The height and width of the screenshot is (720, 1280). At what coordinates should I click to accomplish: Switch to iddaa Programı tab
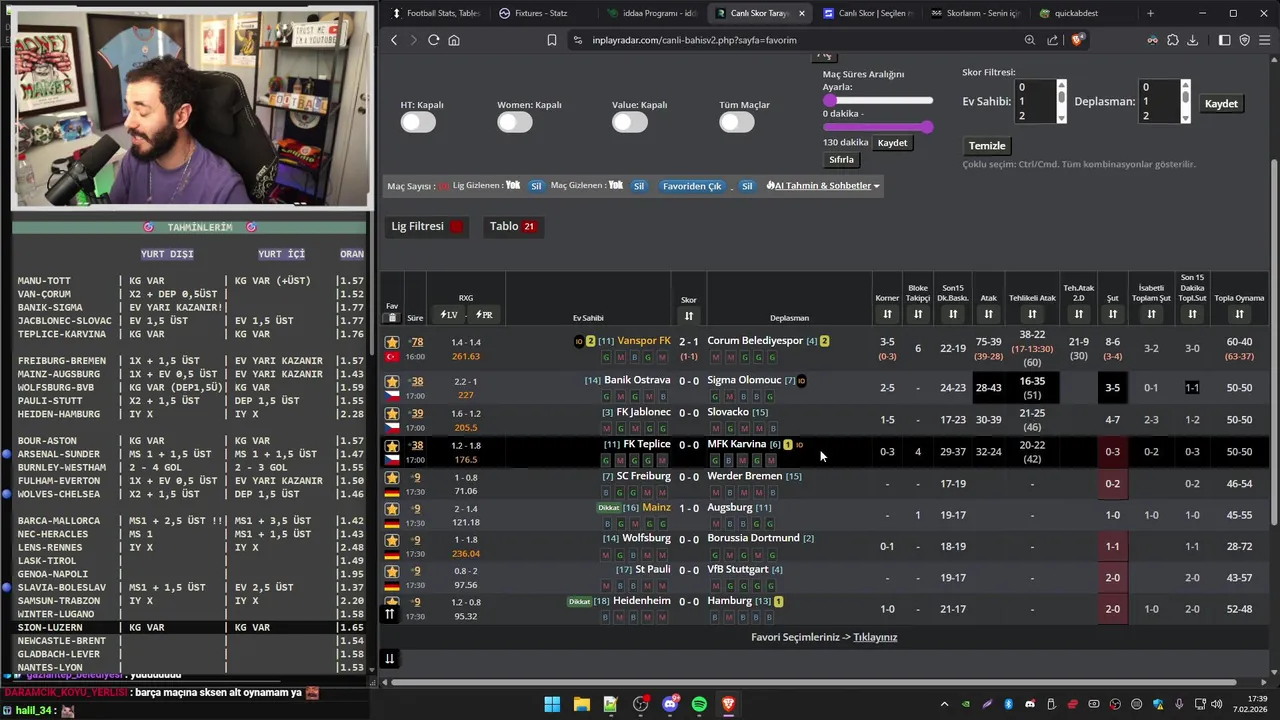coord(651,13)
